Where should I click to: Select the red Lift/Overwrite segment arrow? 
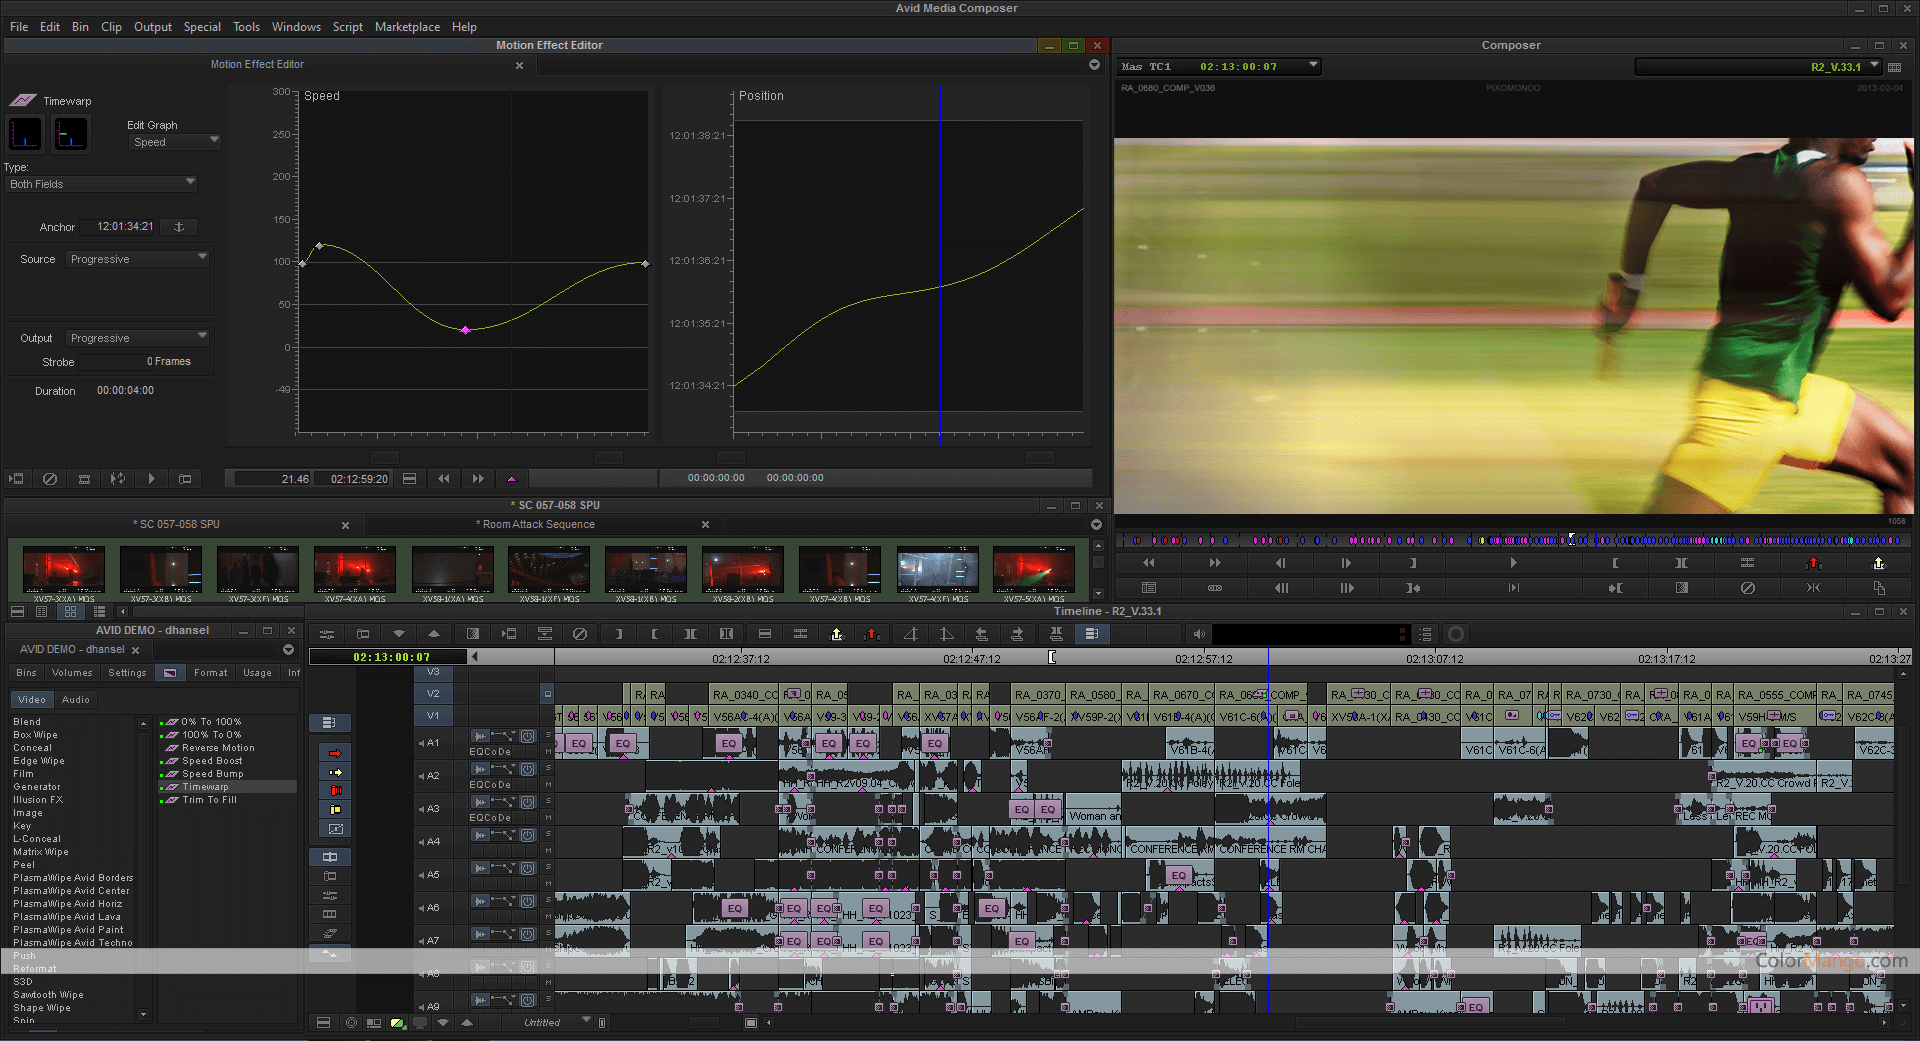[335, 753]
